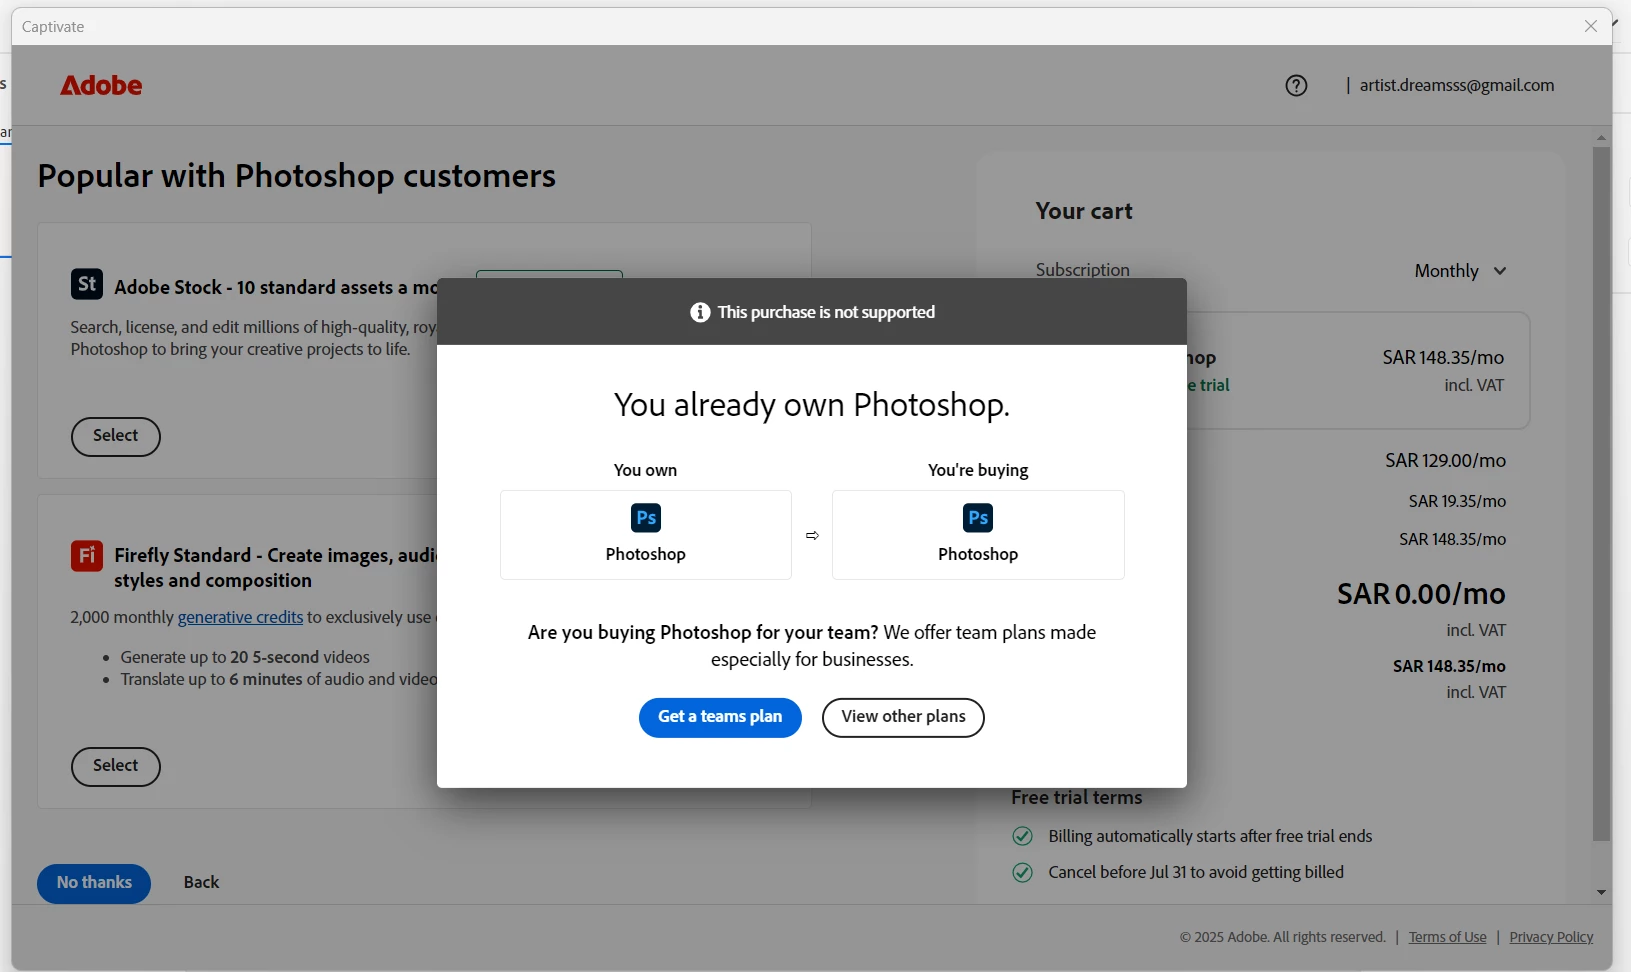
Task: Click the You're buying Photoshop card
Action: [978, 535]
